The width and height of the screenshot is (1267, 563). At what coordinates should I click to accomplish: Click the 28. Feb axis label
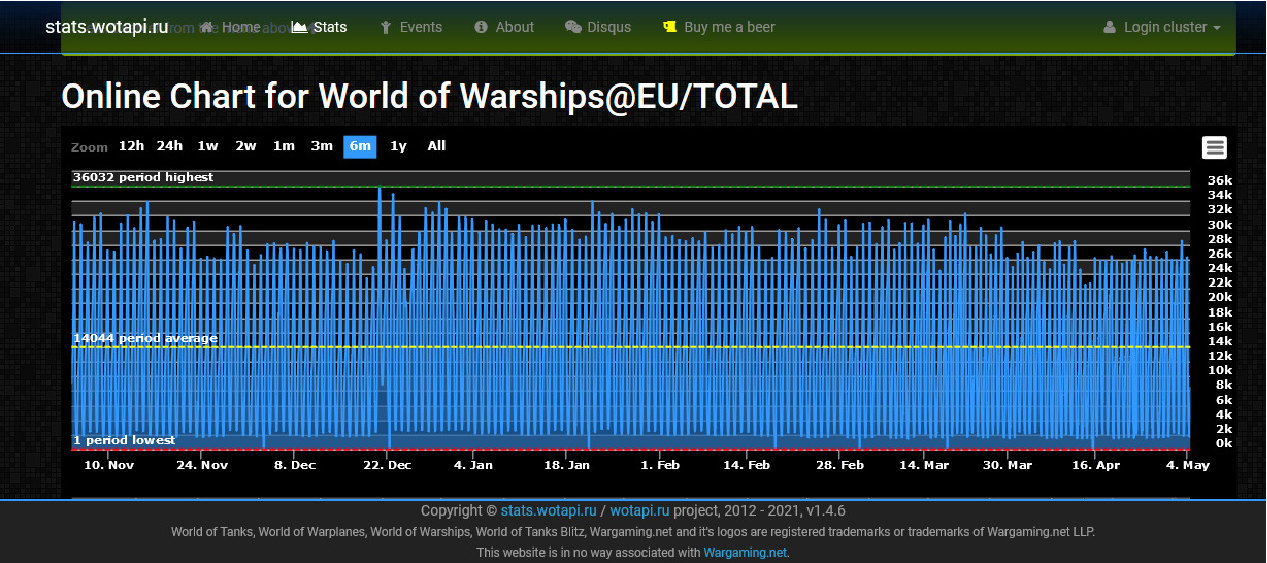click(840, 465)
